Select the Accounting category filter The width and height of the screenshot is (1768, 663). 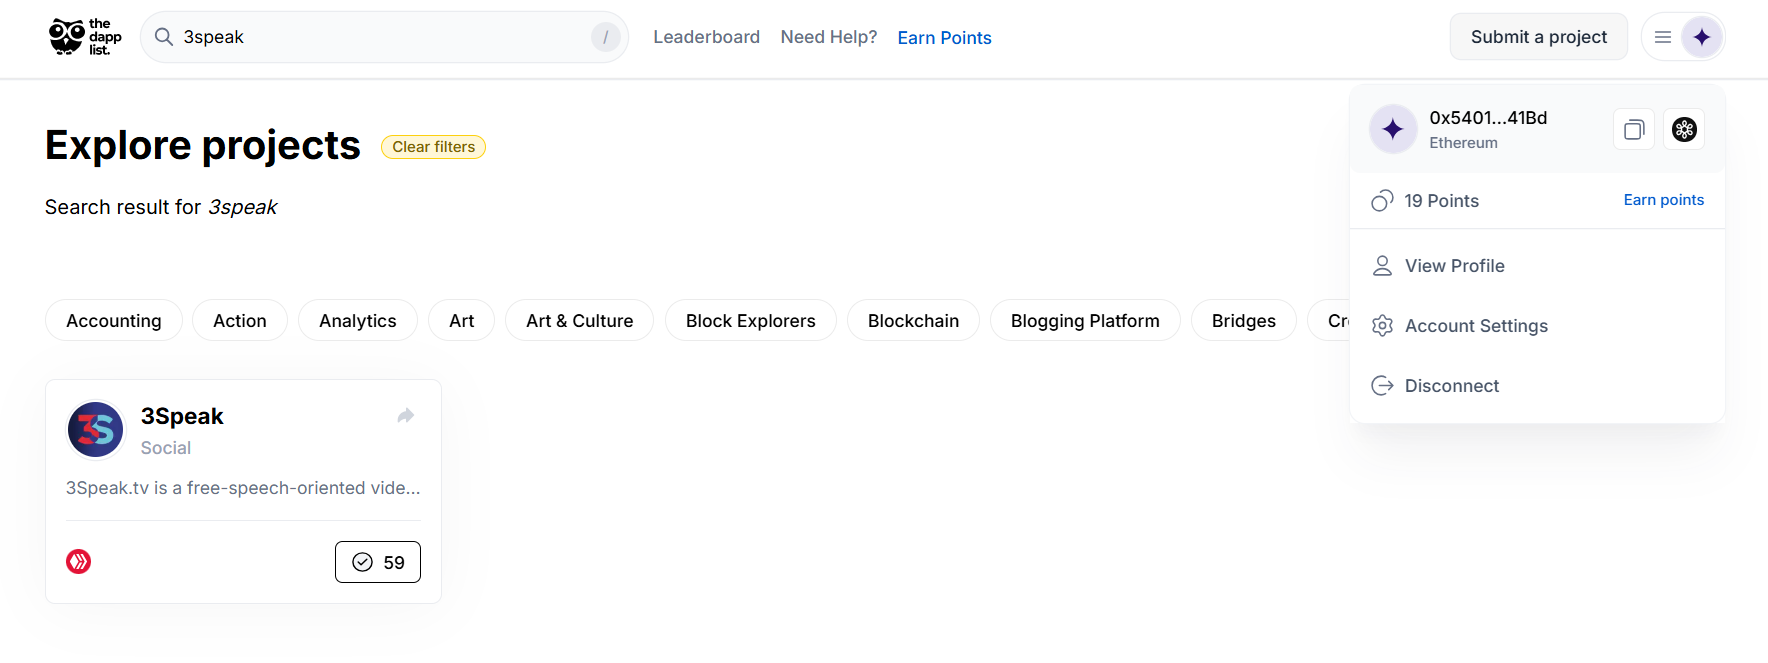[x=114, y=320]
